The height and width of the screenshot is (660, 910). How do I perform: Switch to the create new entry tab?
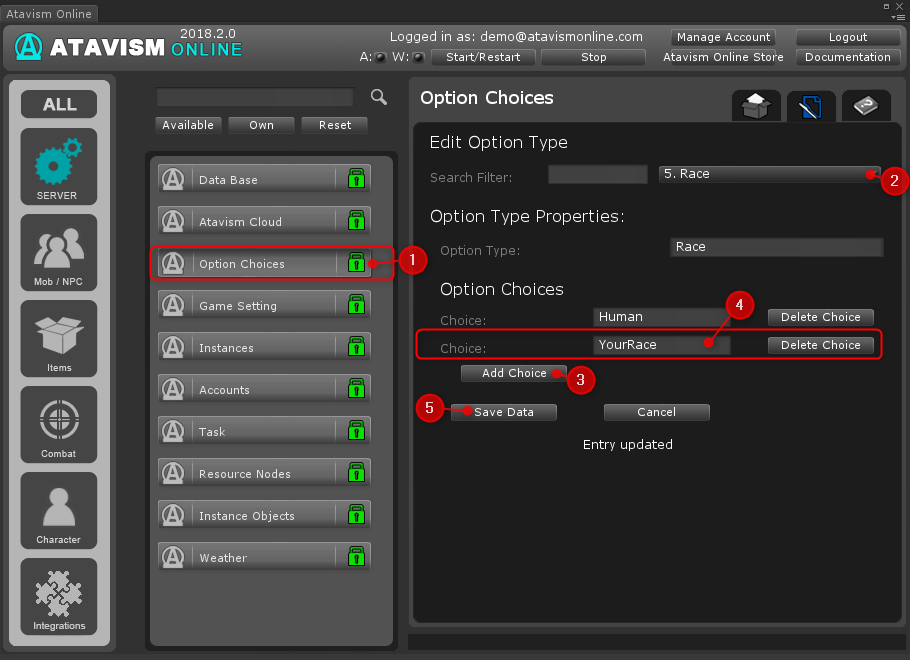tap(756, 106)
